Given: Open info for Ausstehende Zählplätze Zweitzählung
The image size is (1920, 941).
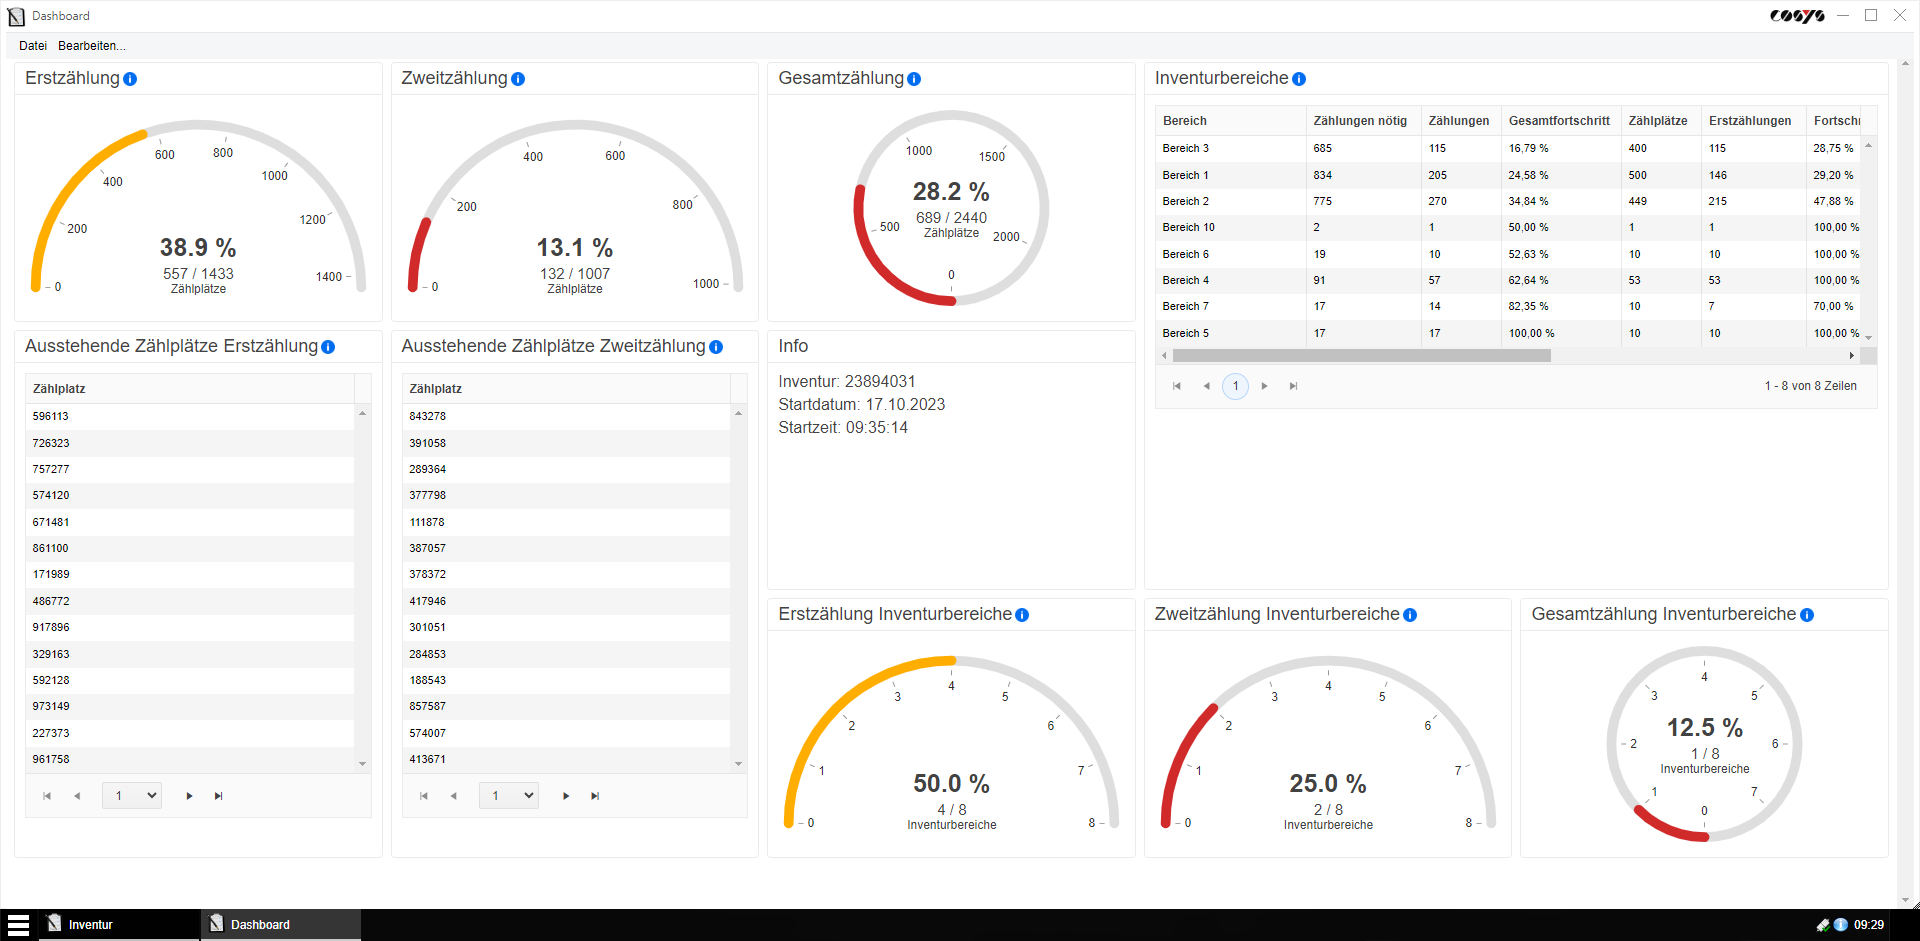Looking at the screenshot, I should coord(716,347).
